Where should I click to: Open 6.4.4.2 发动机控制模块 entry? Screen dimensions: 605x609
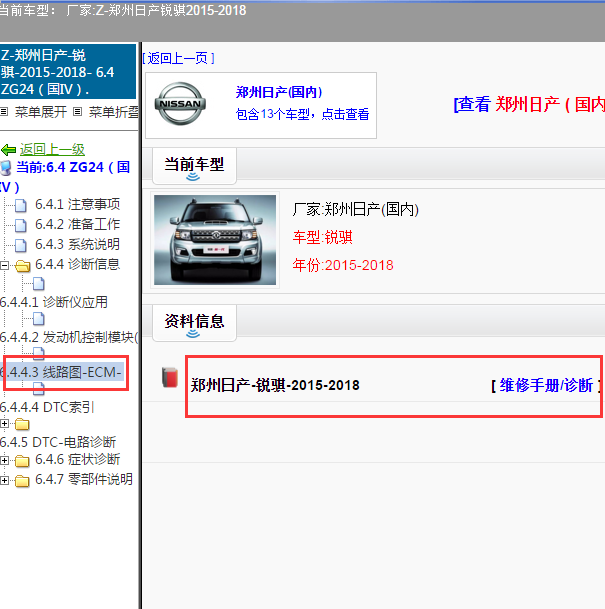[x=69, y=337]
